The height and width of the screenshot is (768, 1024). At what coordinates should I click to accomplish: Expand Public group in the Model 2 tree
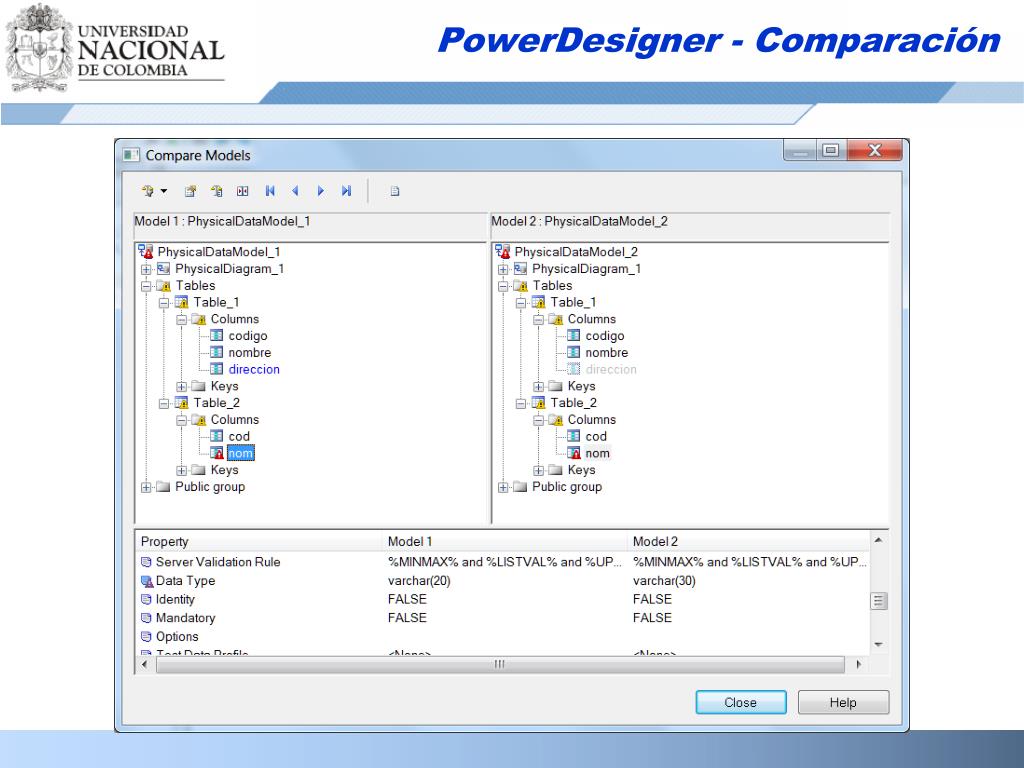point(503,487)
